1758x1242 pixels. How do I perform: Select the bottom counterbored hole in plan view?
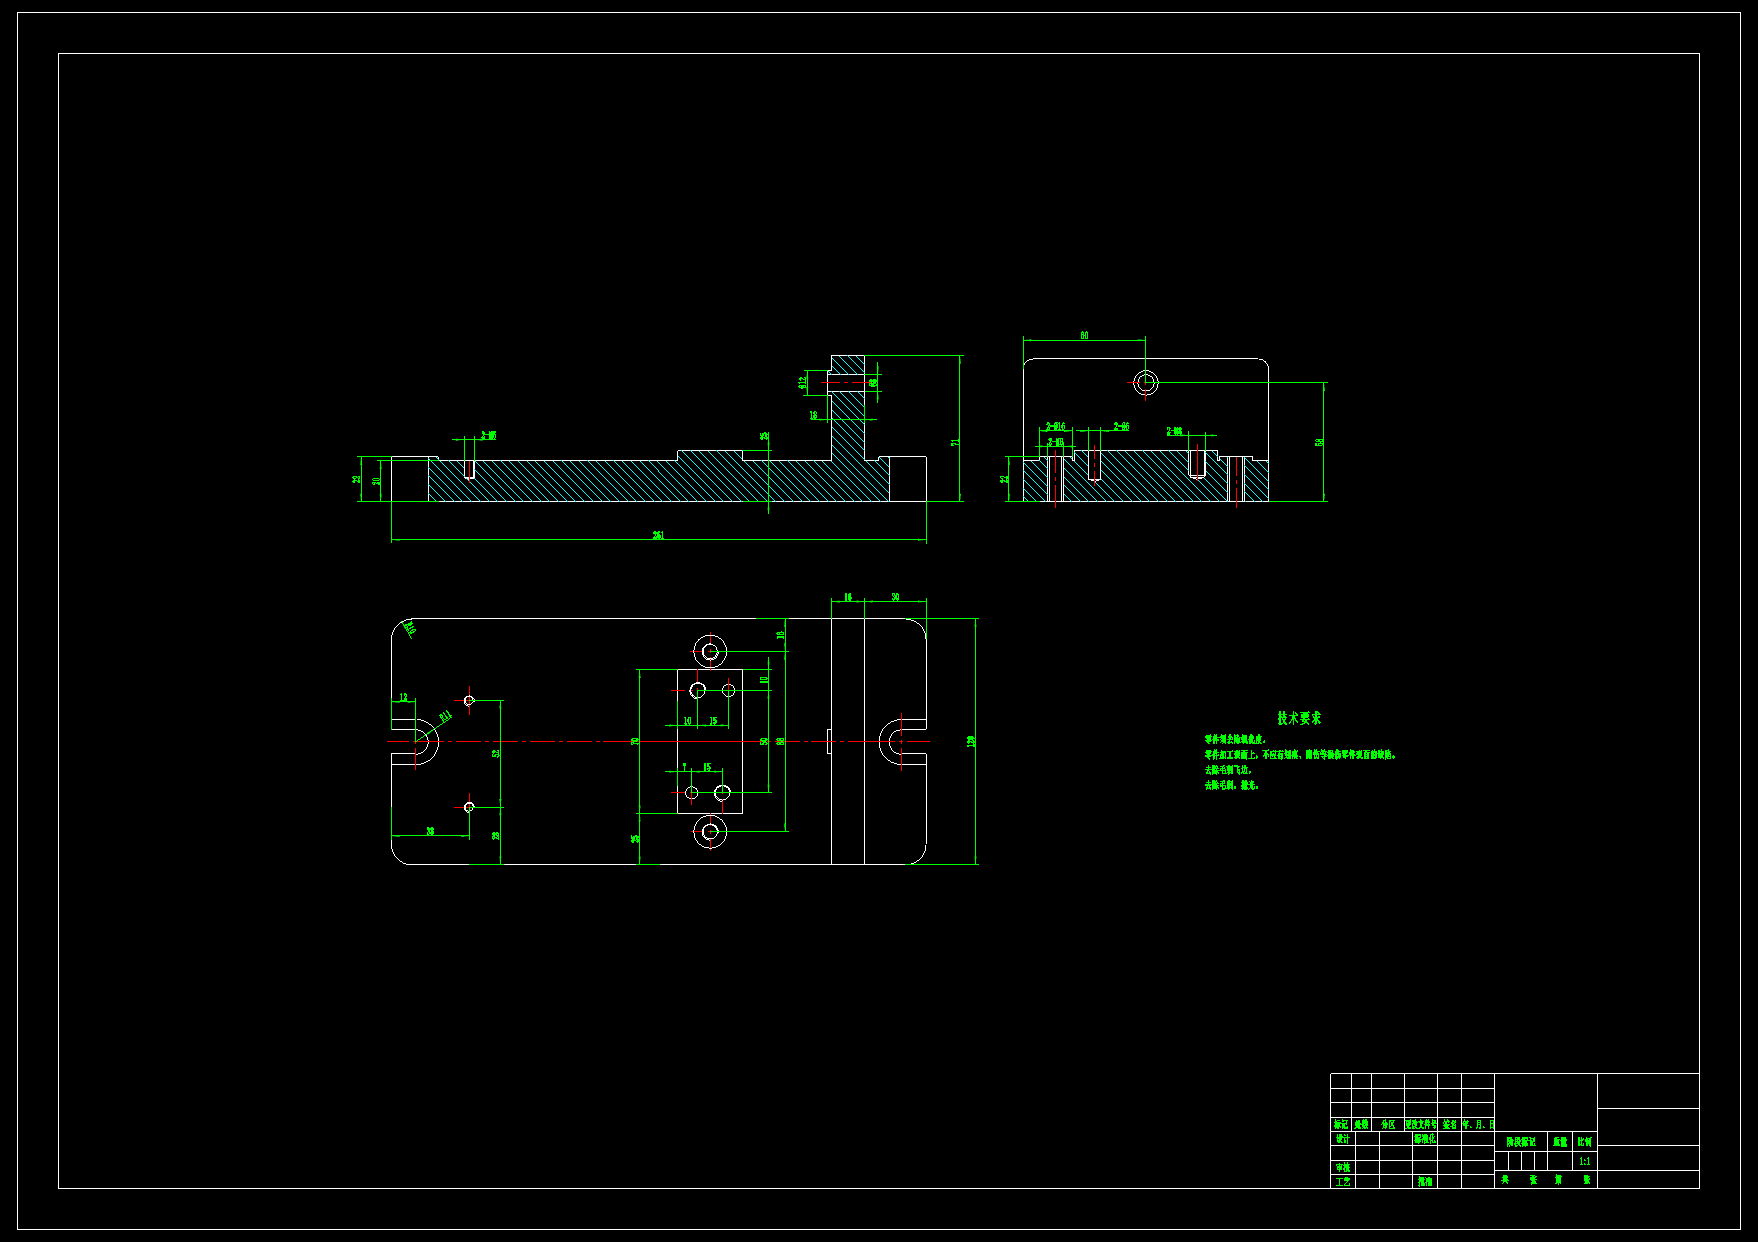click(710, 831)
